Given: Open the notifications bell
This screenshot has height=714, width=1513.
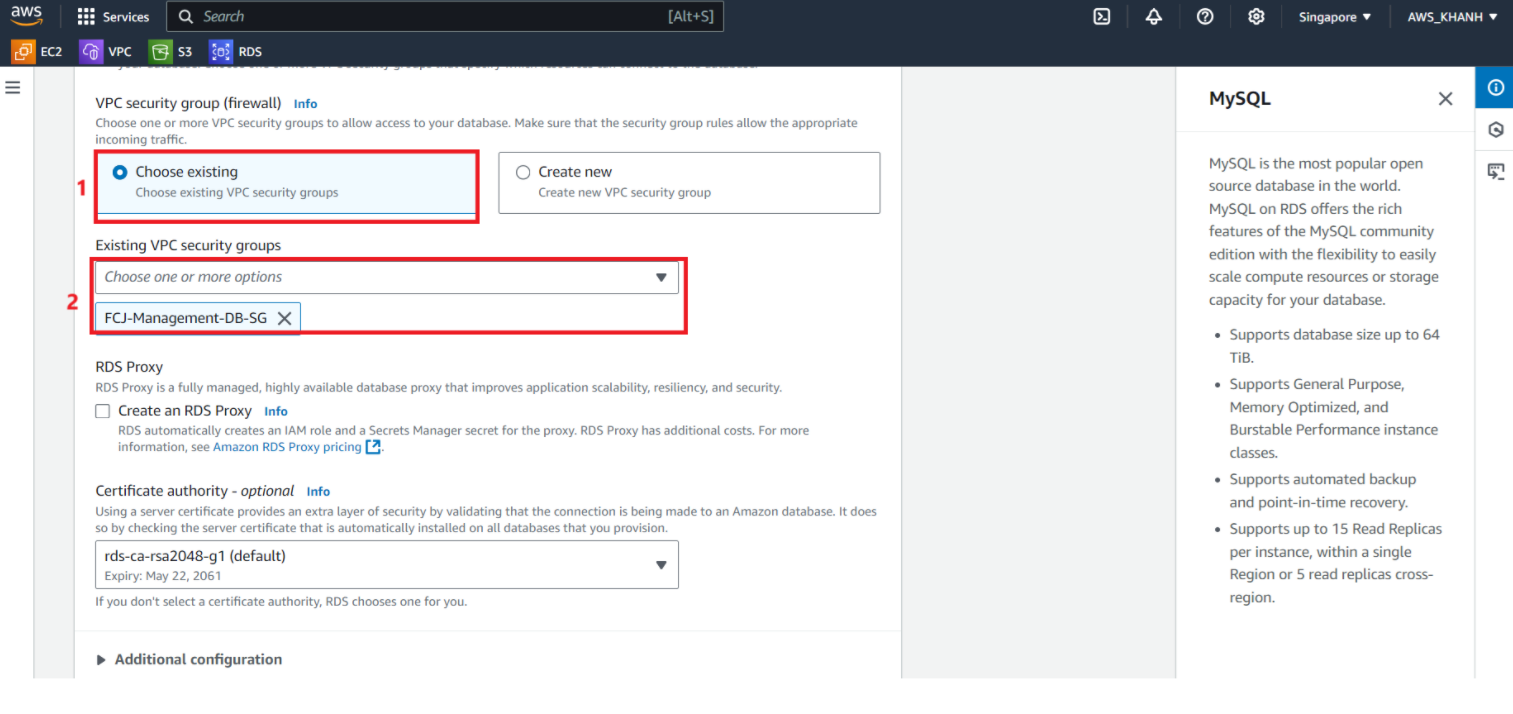Looking at the screenshot, I should coord(1154,16).
